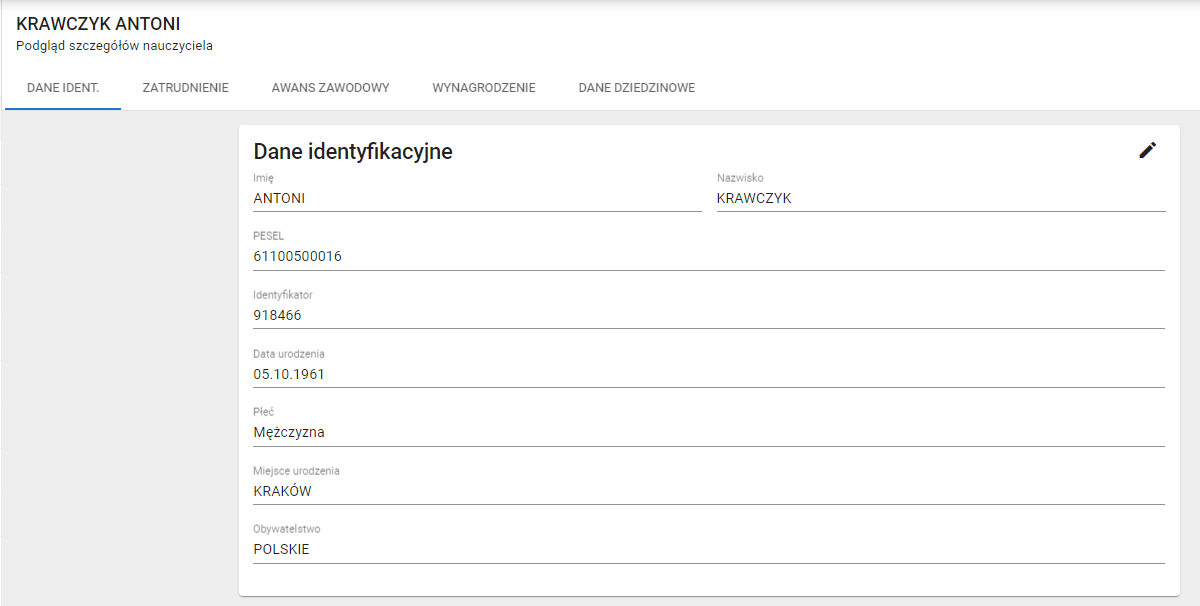This screenshot has width=1200, height=606.
Task: Select the birthplace value KRAKÓW
Action: click(x=282, y=491)
